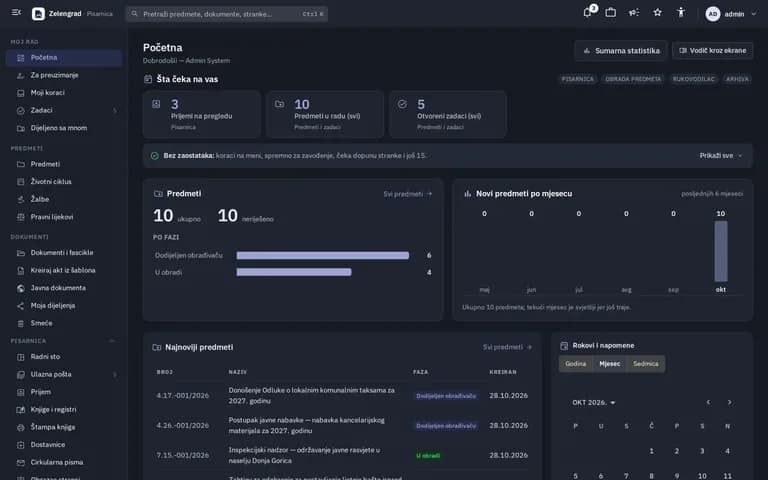Open Prijemi na pregledu card
The width and height of the screenshot is (768, 480).
tap(202, 115)
